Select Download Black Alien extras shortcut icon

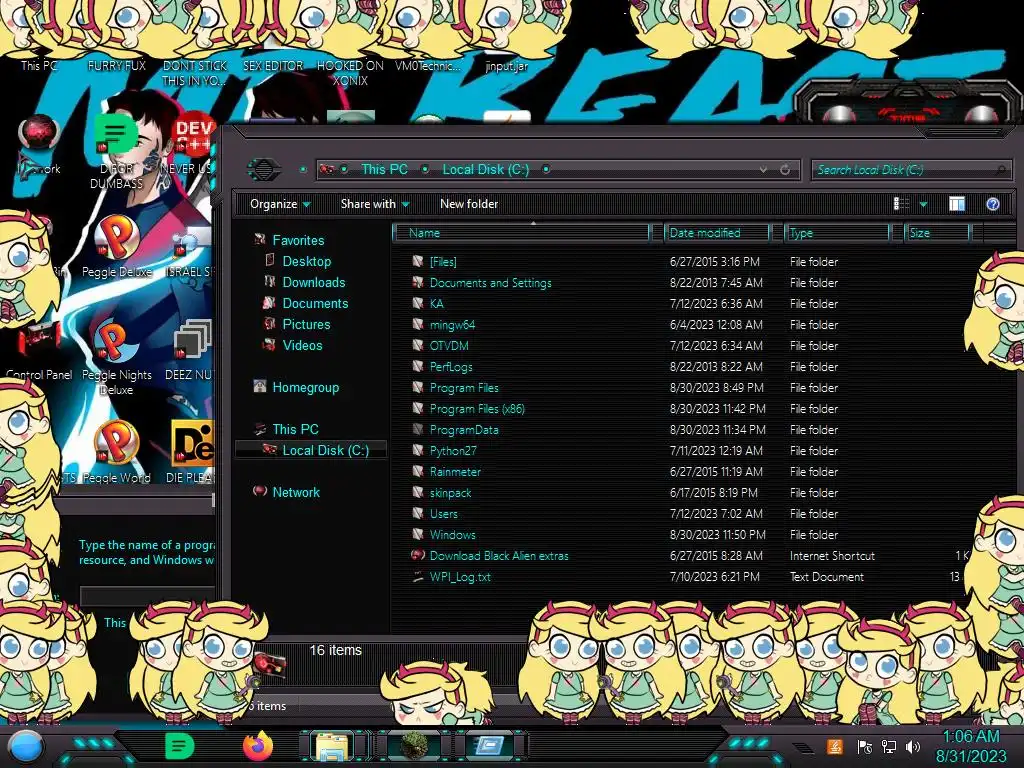tap(418, 555)
